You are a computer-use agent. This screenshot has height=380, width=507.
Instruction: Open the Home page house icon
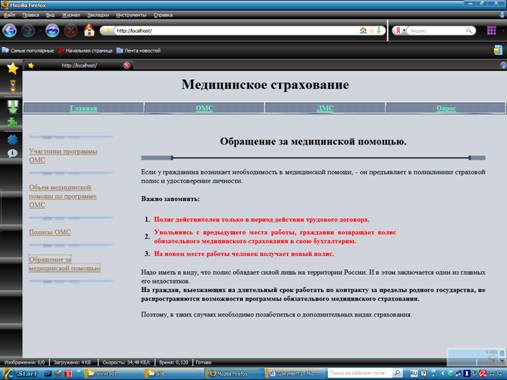[89, 31]
